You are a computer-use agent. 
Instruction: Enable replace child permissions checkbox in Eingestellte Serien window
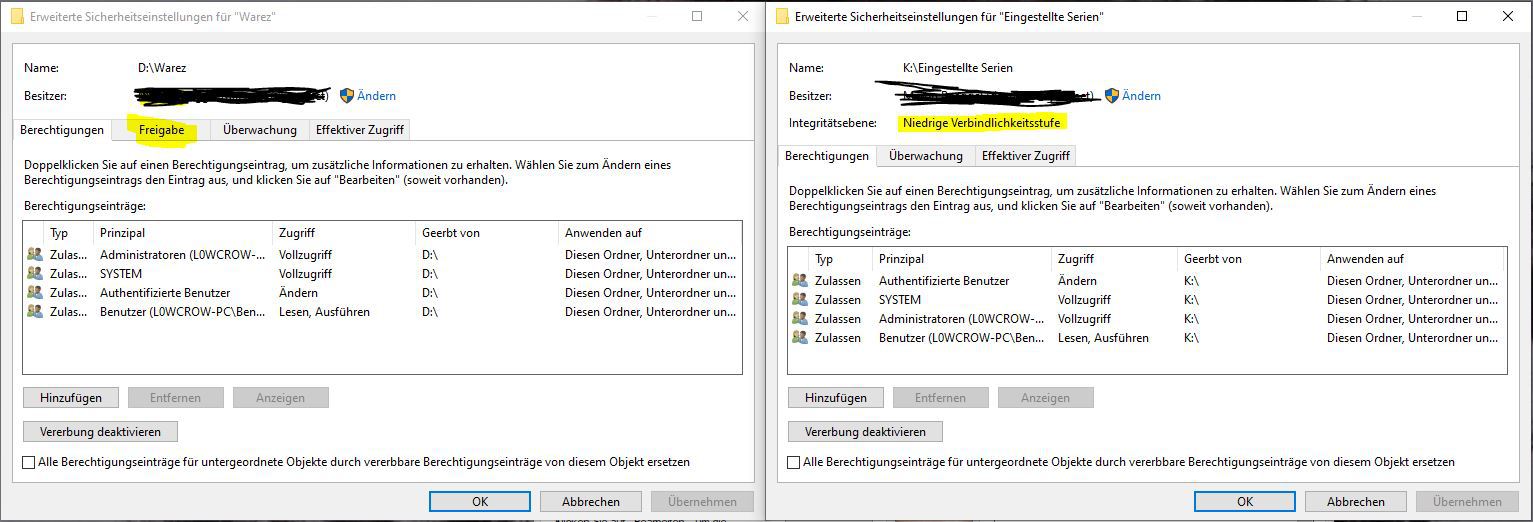click(794, 462)
